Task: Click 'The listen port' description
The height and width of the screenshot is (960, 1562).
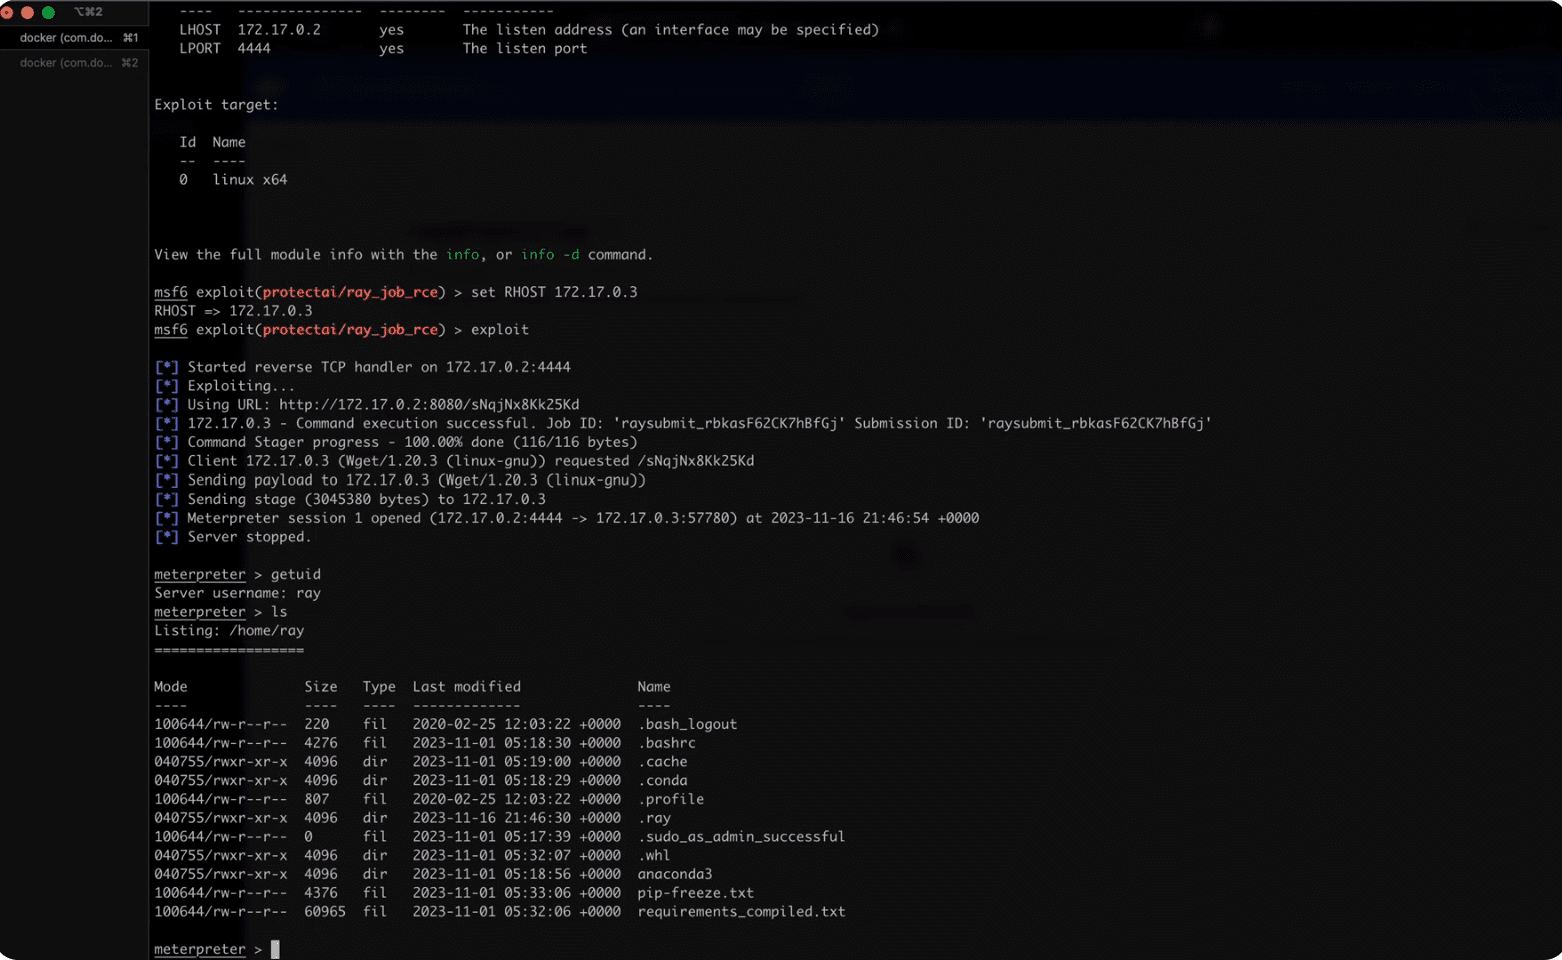Action: point(525,49)
